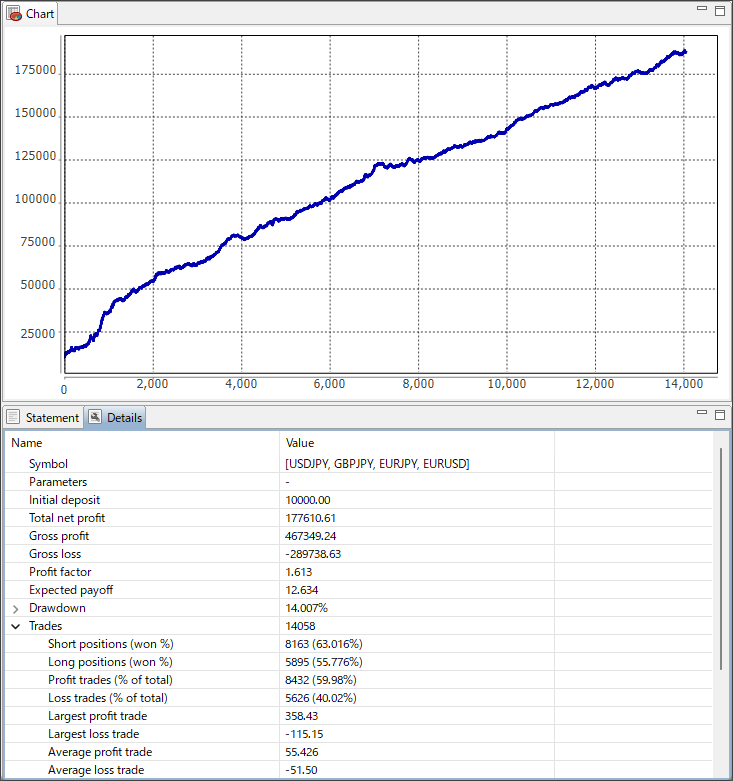This screenshot has width=733, height=781.
Task: Expand the Drawdown row
Action: (15, 609)
